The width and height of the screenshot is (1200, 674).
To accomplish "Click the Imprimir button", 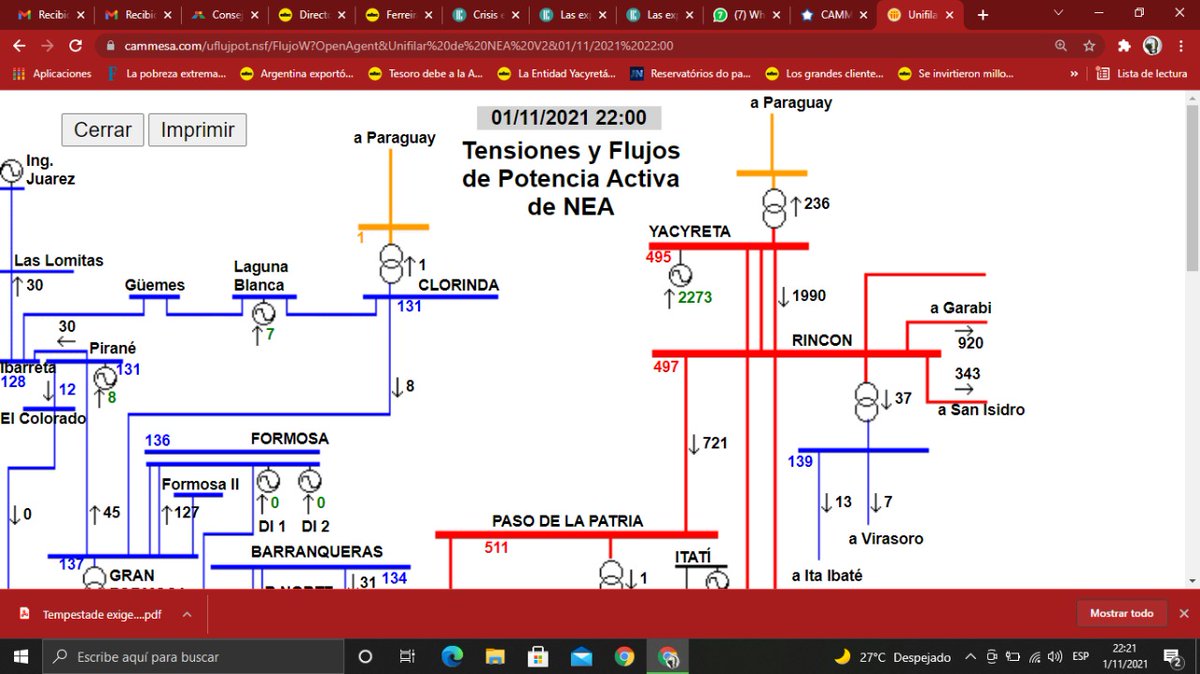I will [198, 130].
